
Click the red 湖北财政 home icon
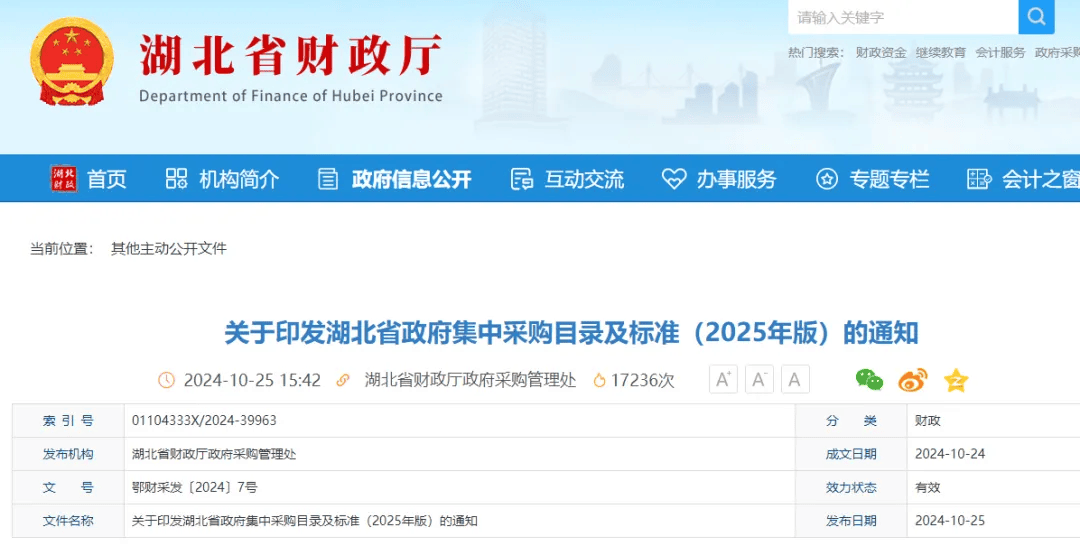(x=64, y=178)
